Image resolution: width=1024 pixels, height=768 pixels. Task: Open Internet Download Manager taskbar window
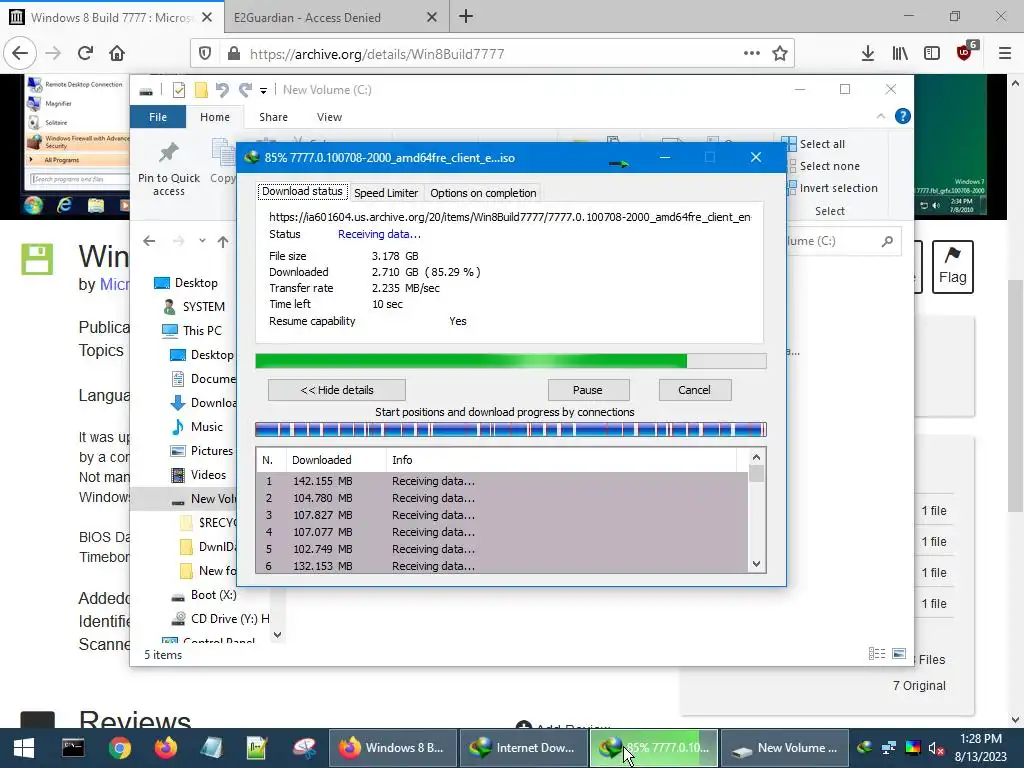(524, 748)
